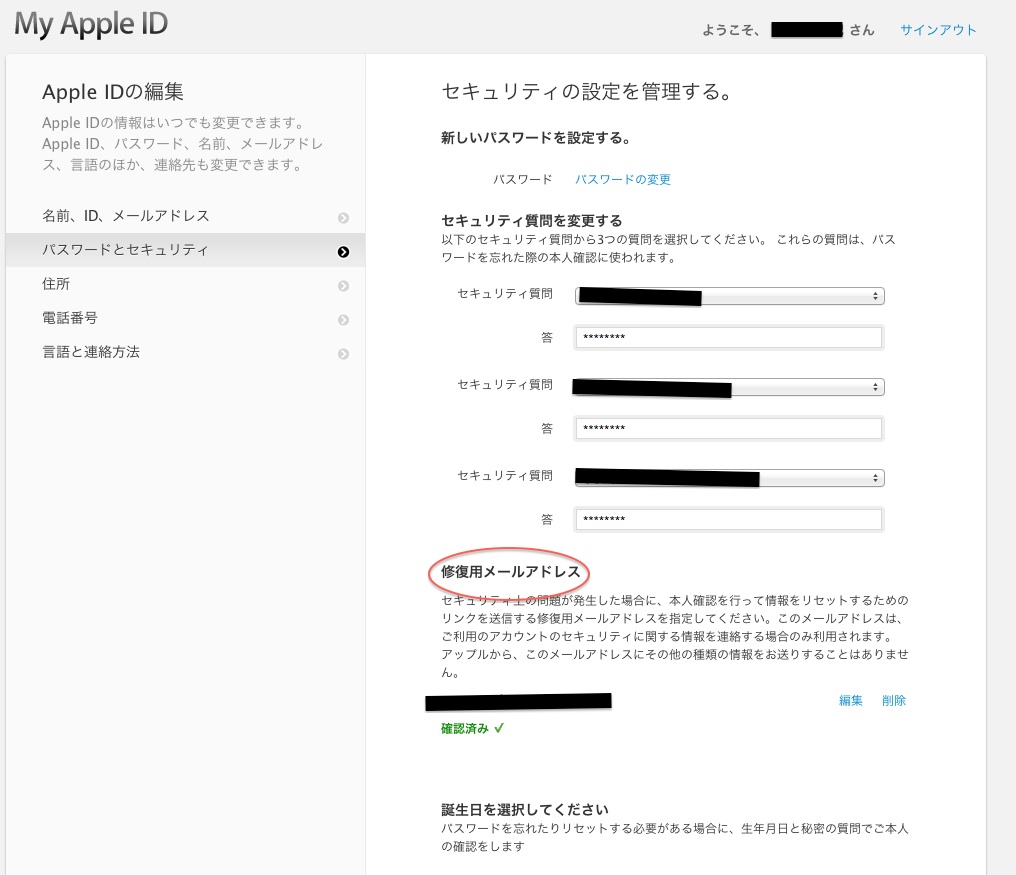Click 削除 to remove rescue email
Image resolution: width=1016 pixels, height=875 pixels.
(x=894, y=701)
